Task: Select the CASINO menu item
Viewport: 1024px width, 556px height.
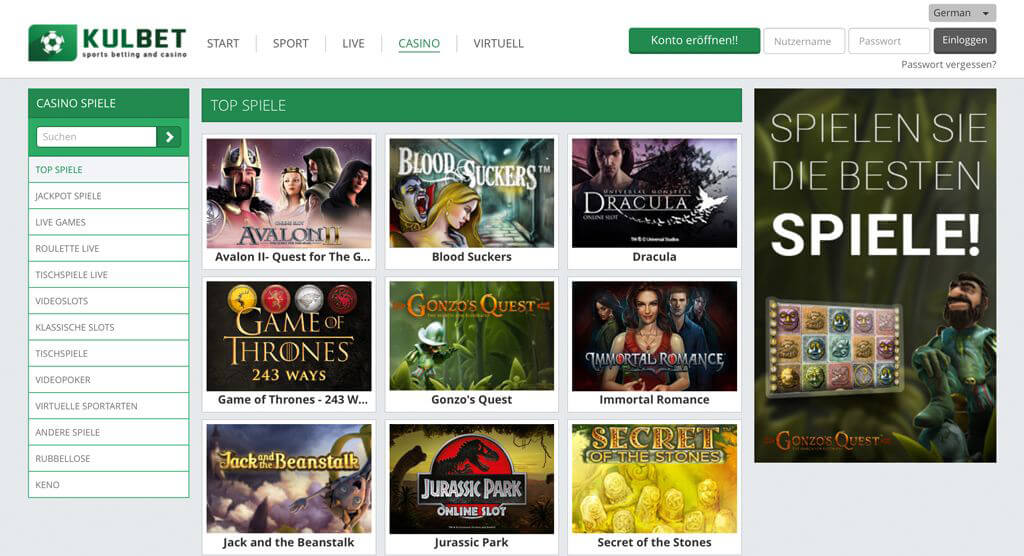Action: tap(419, 44)
